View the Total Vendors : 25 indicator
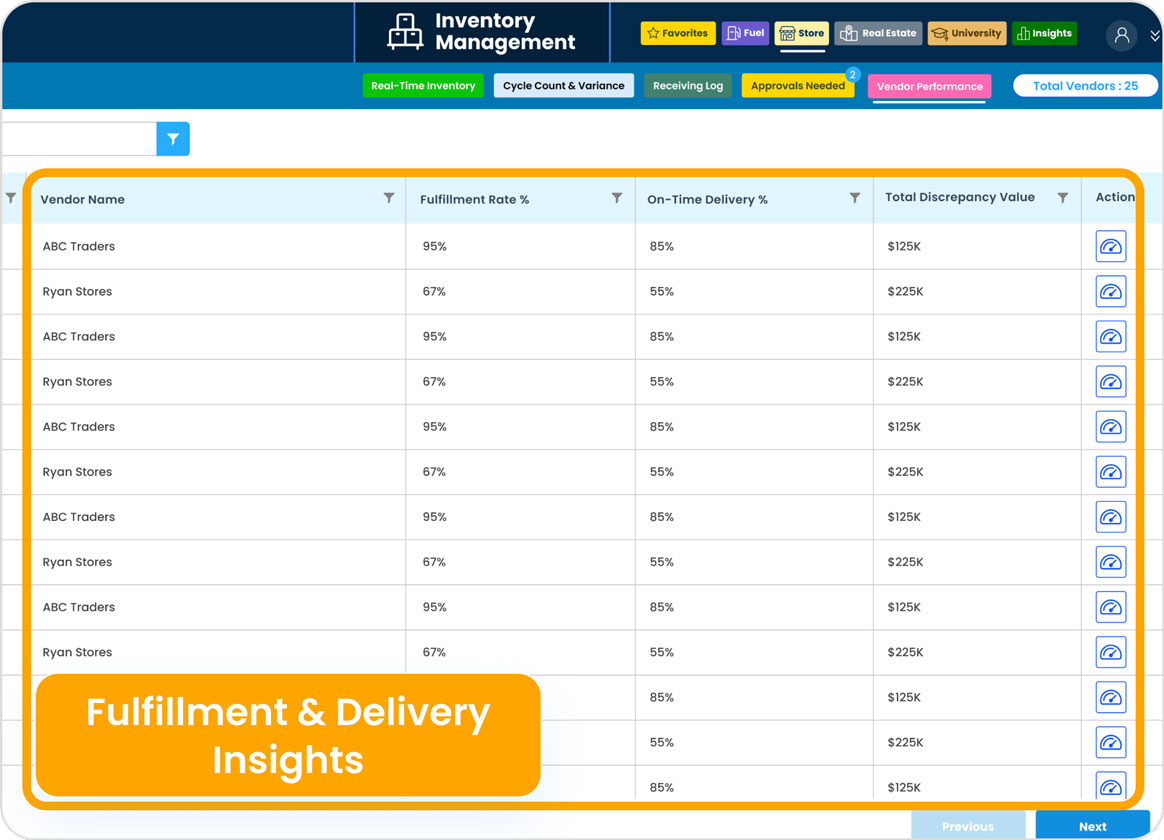Viewport: 1164px width, 840px height. [1086, 85]
